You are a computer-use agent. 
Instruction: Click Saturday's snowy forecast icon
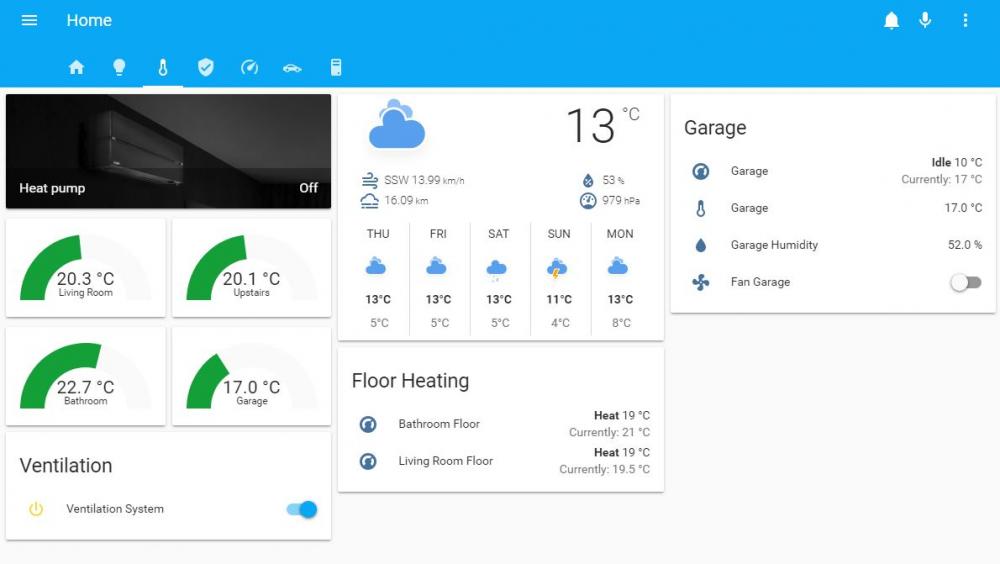[x=497, y=270]
